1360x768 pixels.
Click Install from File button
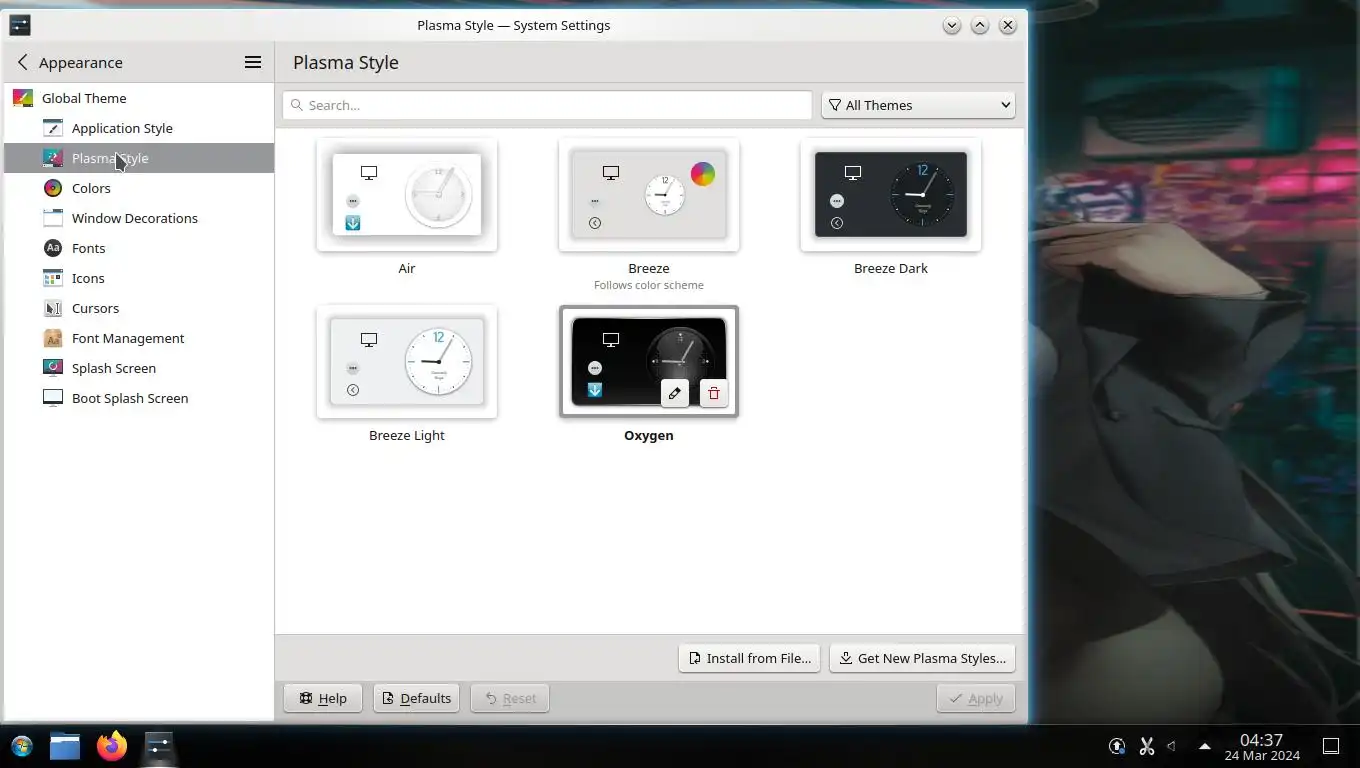coord(750,658)
